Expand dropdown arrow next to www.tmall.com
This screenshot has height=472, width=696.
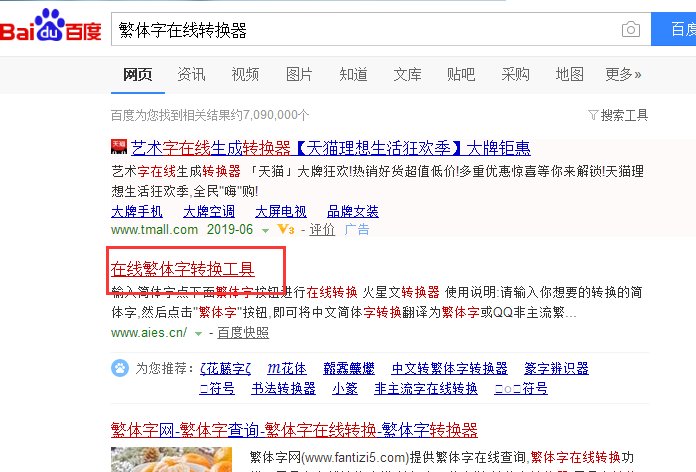(x=265, y=230)
